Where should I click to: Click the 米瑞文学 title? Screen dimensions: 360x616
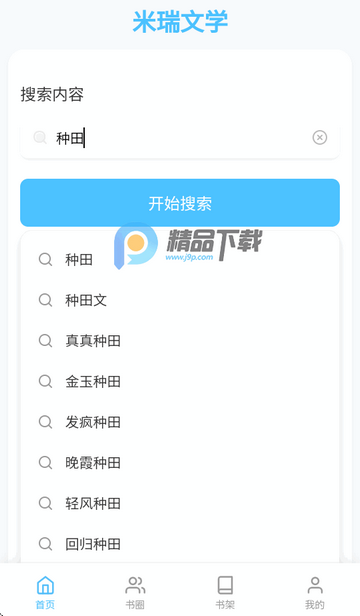coord(180,21)
